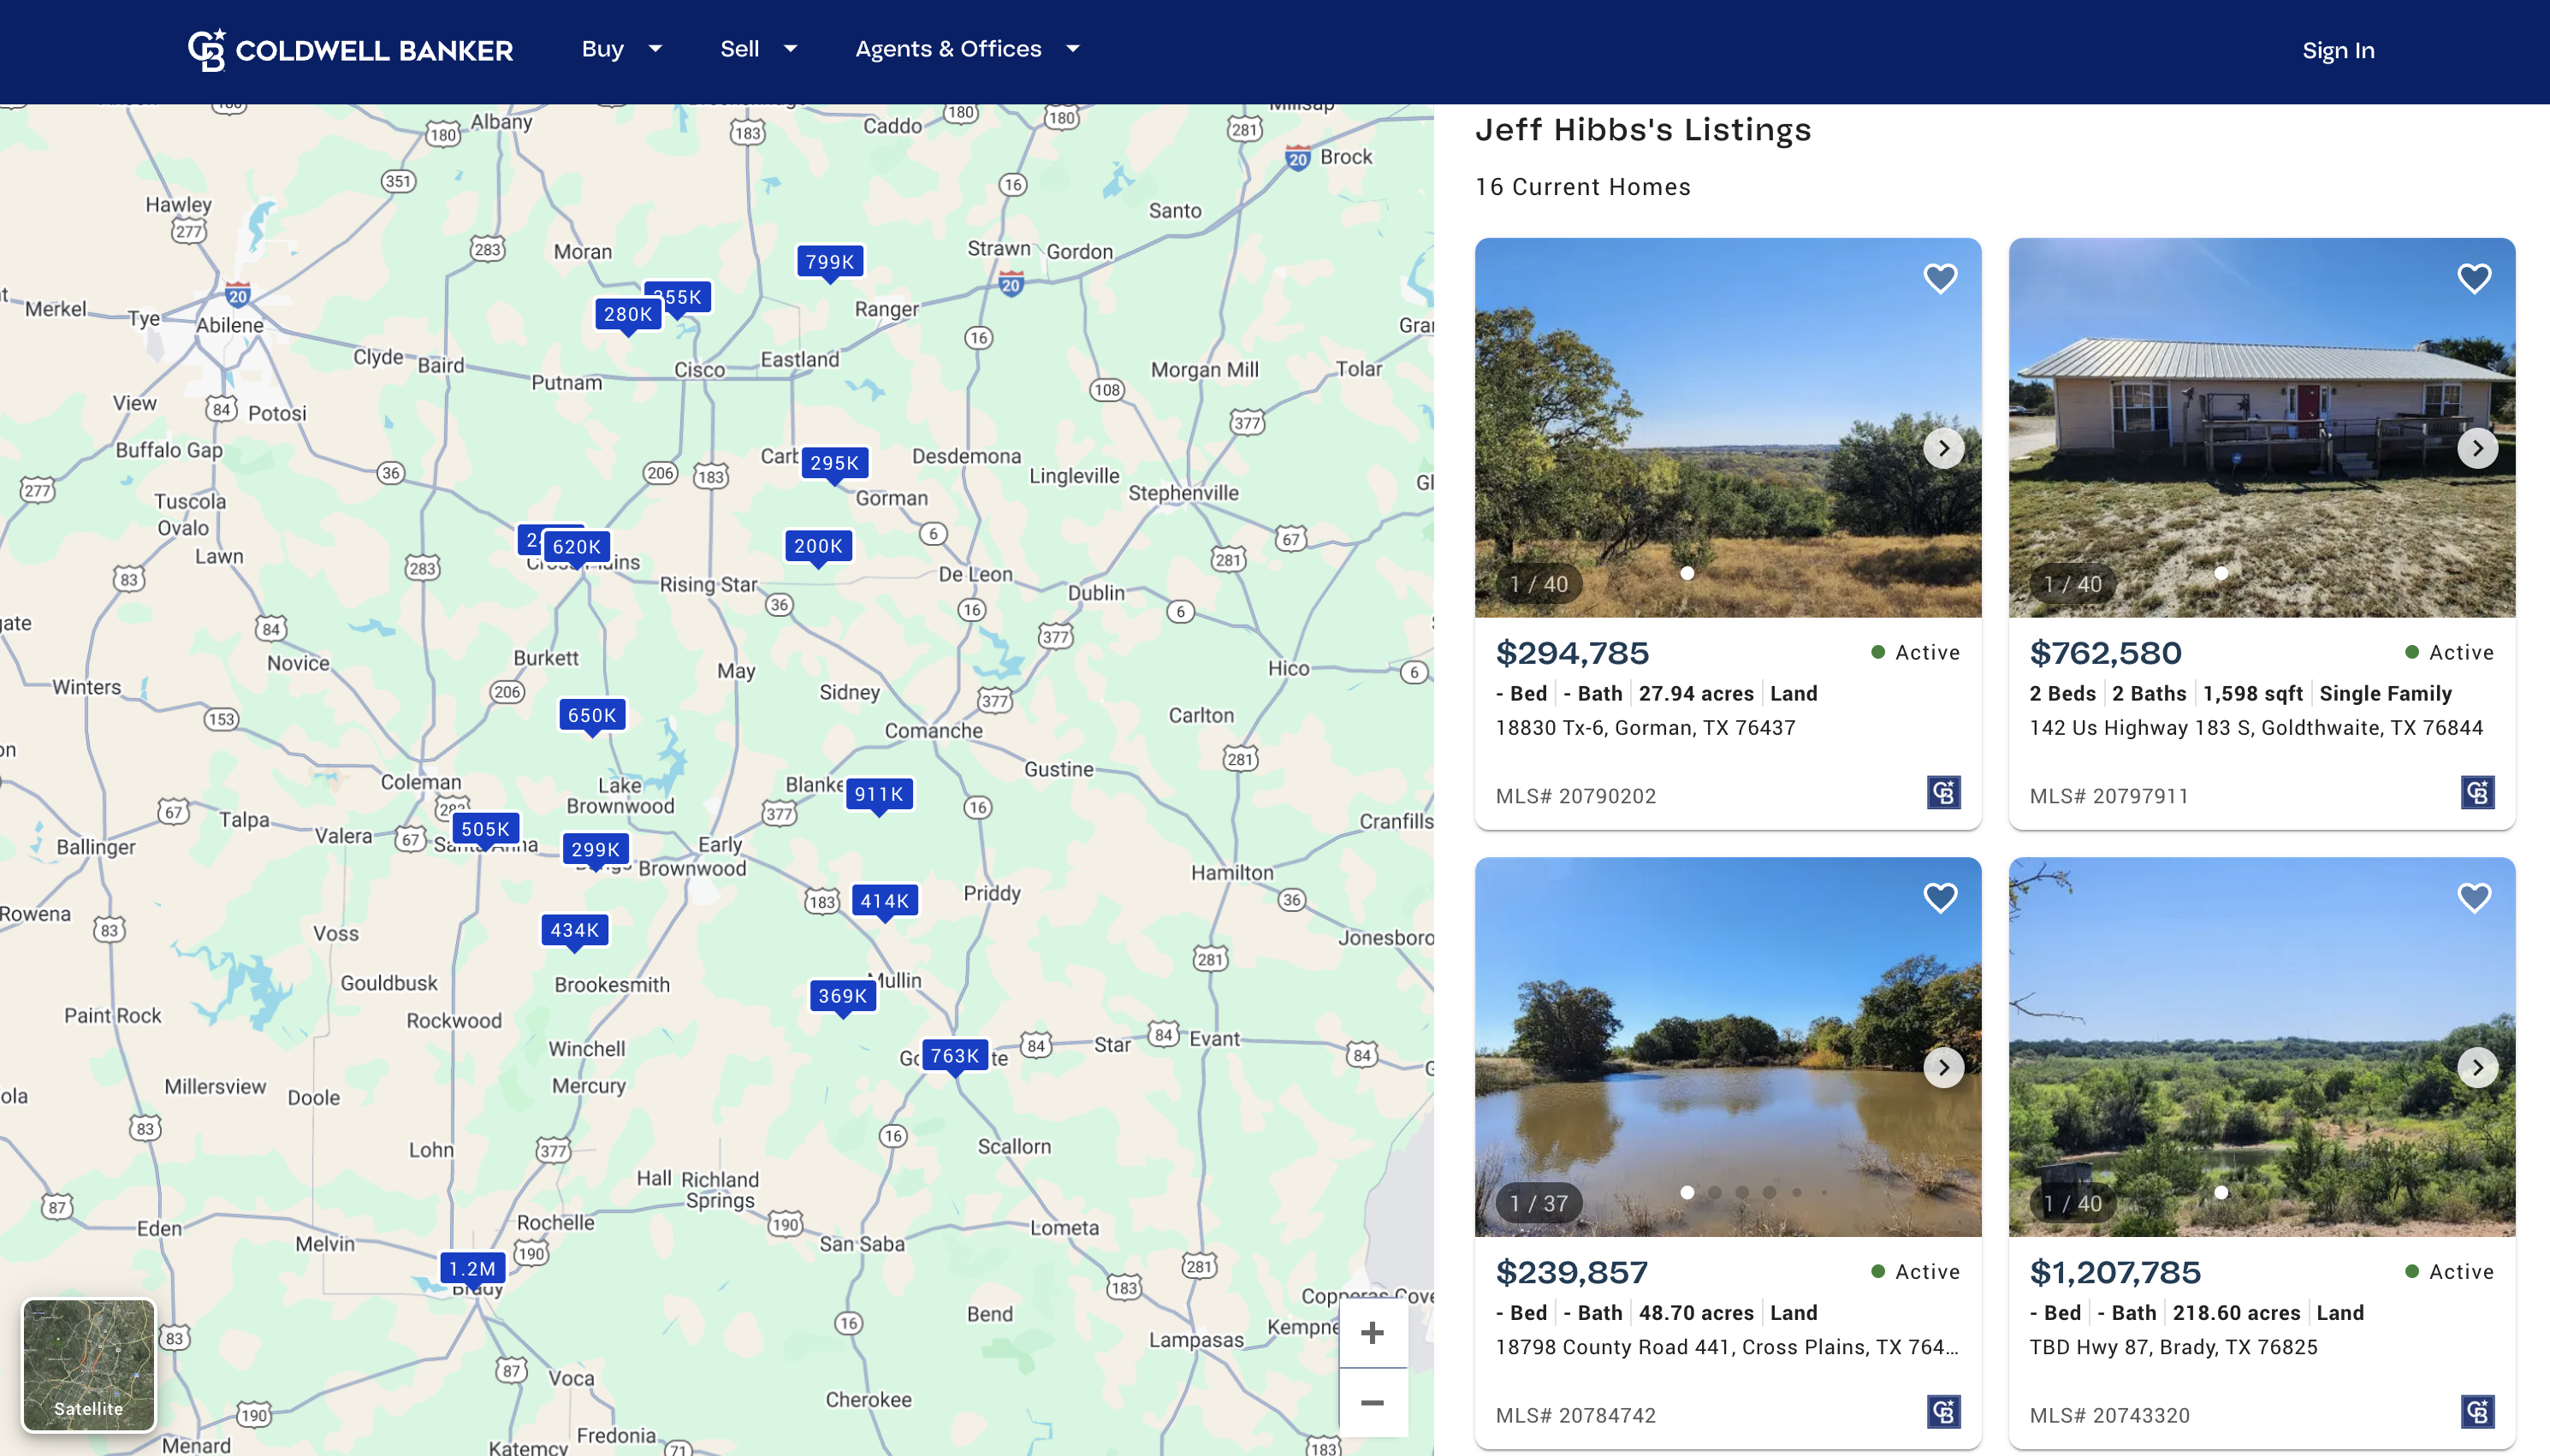Zoom out on the map
This screenshot has height=1456, width=2550.
coord(1373,1402)
